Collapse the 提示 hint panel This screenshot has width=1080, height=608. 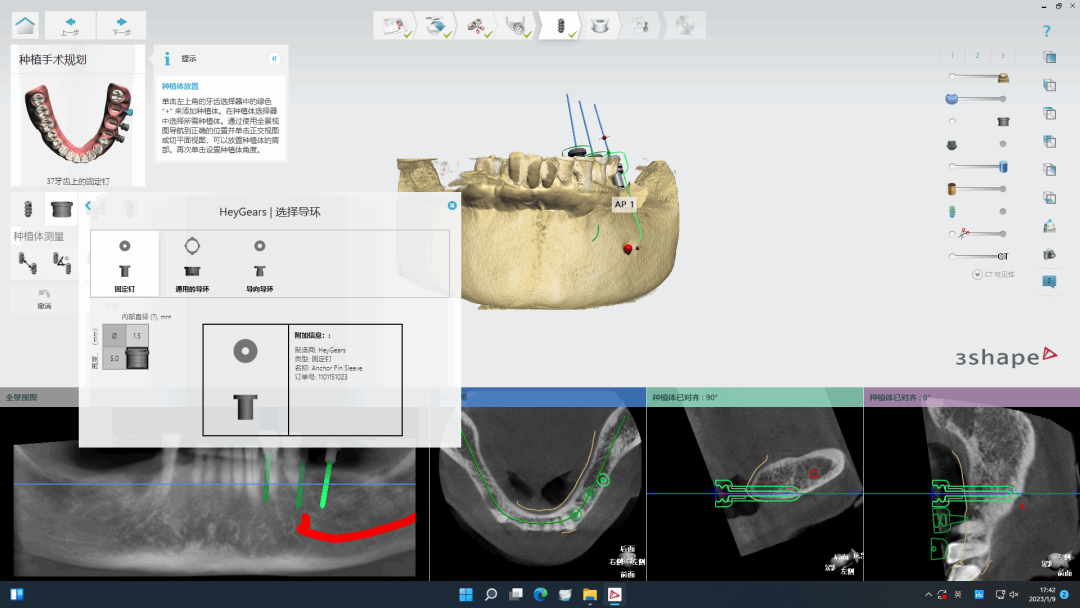(274, 59)
